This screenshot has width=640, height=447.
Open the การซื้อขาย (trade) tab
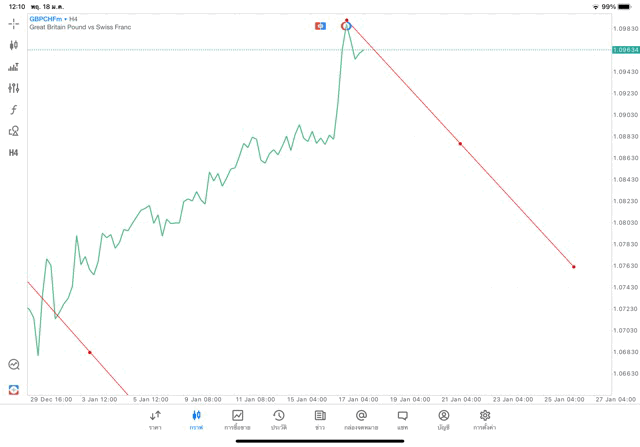237,420
